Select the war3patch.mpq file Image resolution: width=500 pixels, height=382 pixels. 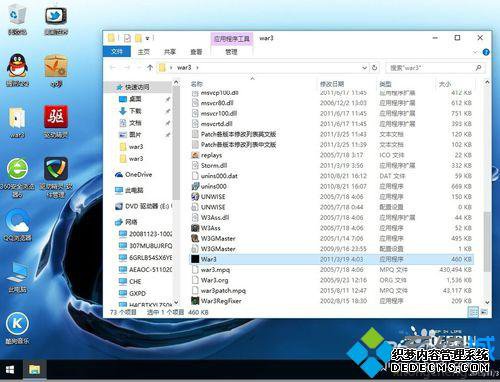(x=331, y=290)
